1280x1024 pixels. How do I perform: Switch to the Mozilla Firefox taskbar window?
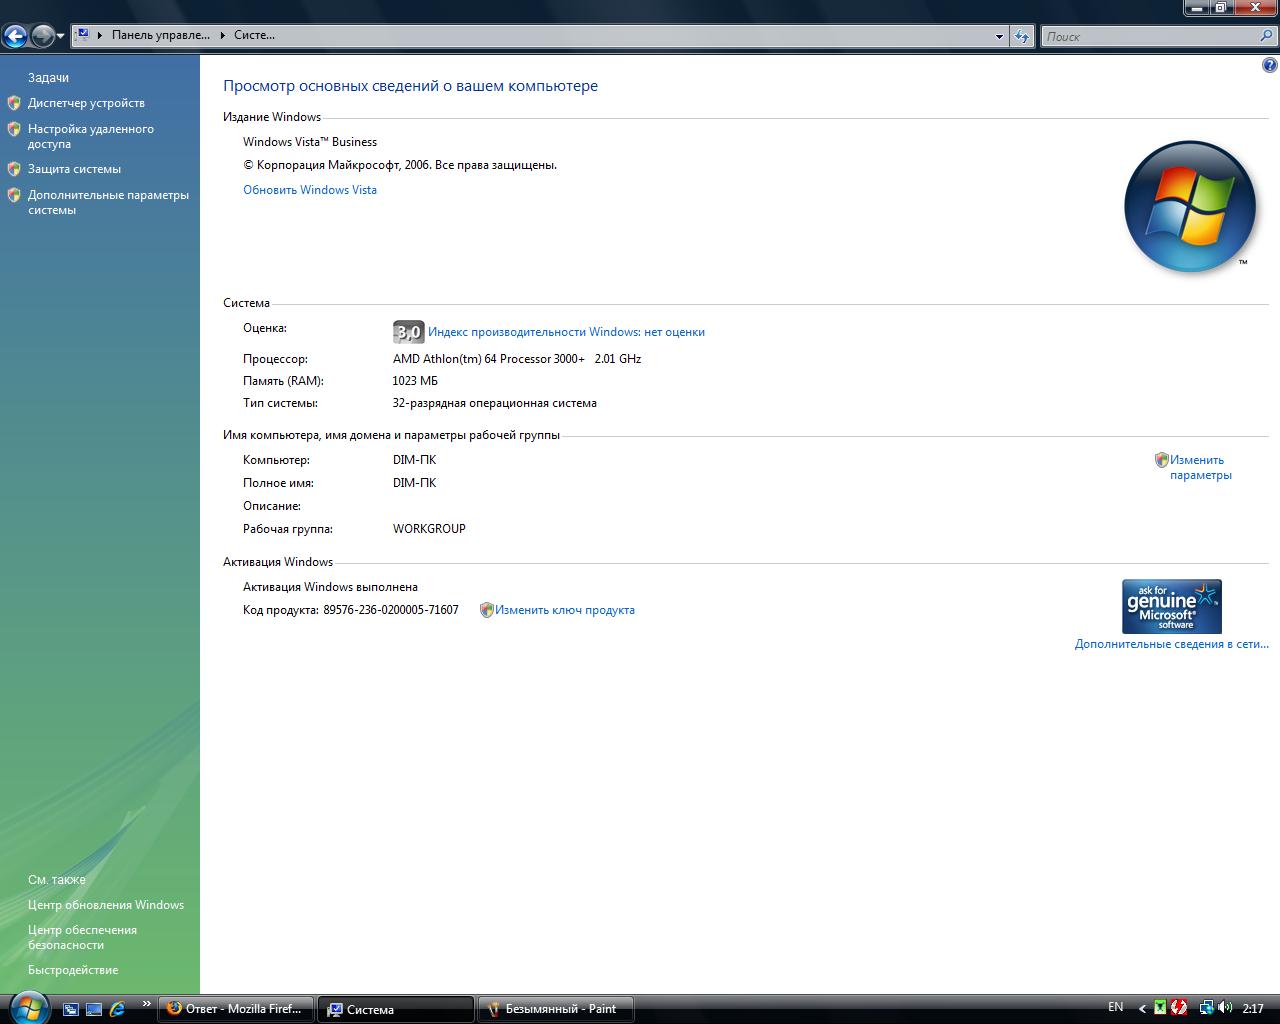pyautogui.click(x=236, y=1009)
